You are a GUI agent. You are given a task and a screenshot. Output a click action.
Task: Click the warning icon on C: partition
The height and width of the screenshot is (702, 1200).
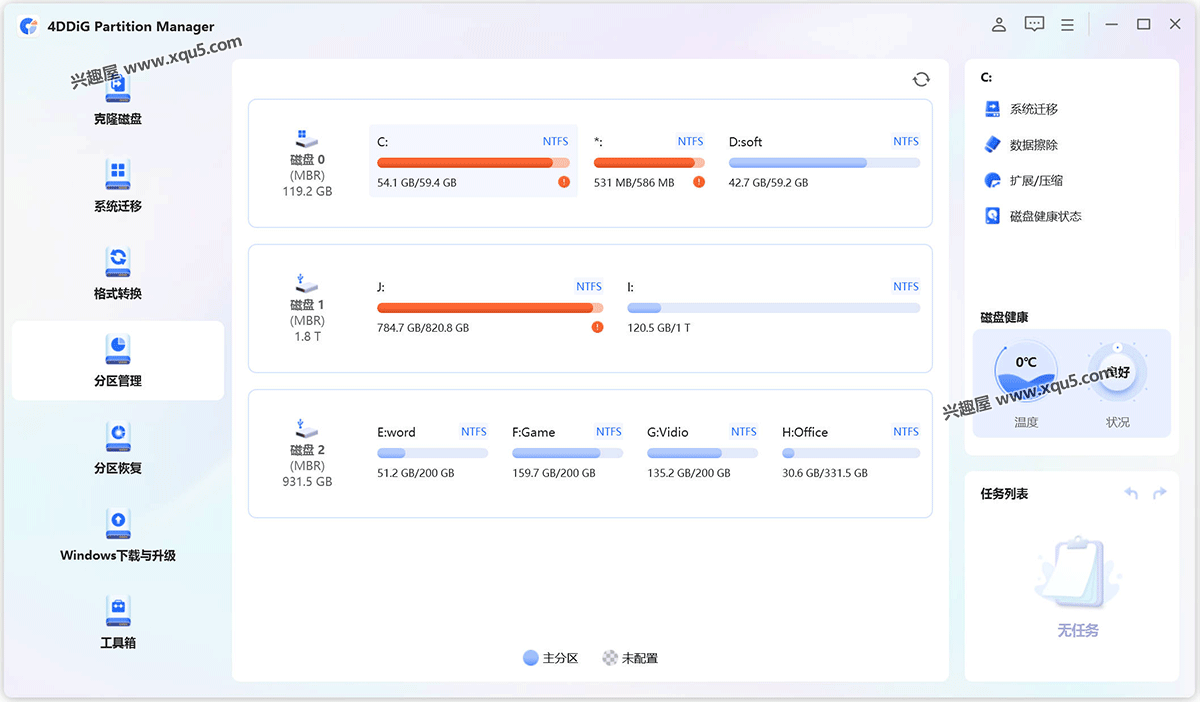(x=564, y=182)
